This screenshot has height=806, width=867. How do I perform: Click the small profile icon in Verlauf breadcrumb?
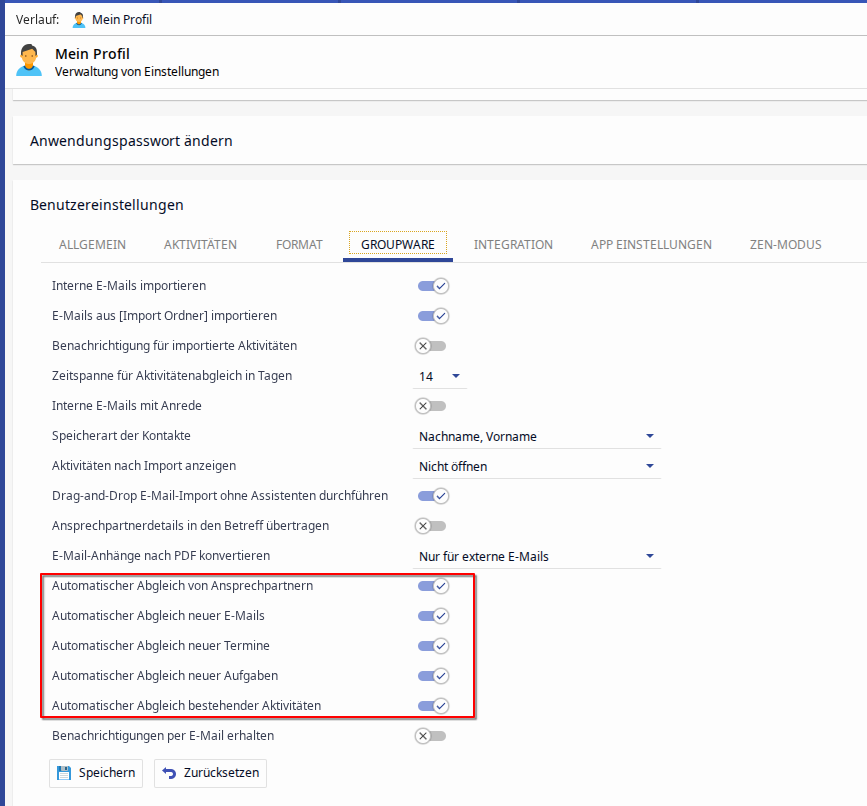[79, 20]
